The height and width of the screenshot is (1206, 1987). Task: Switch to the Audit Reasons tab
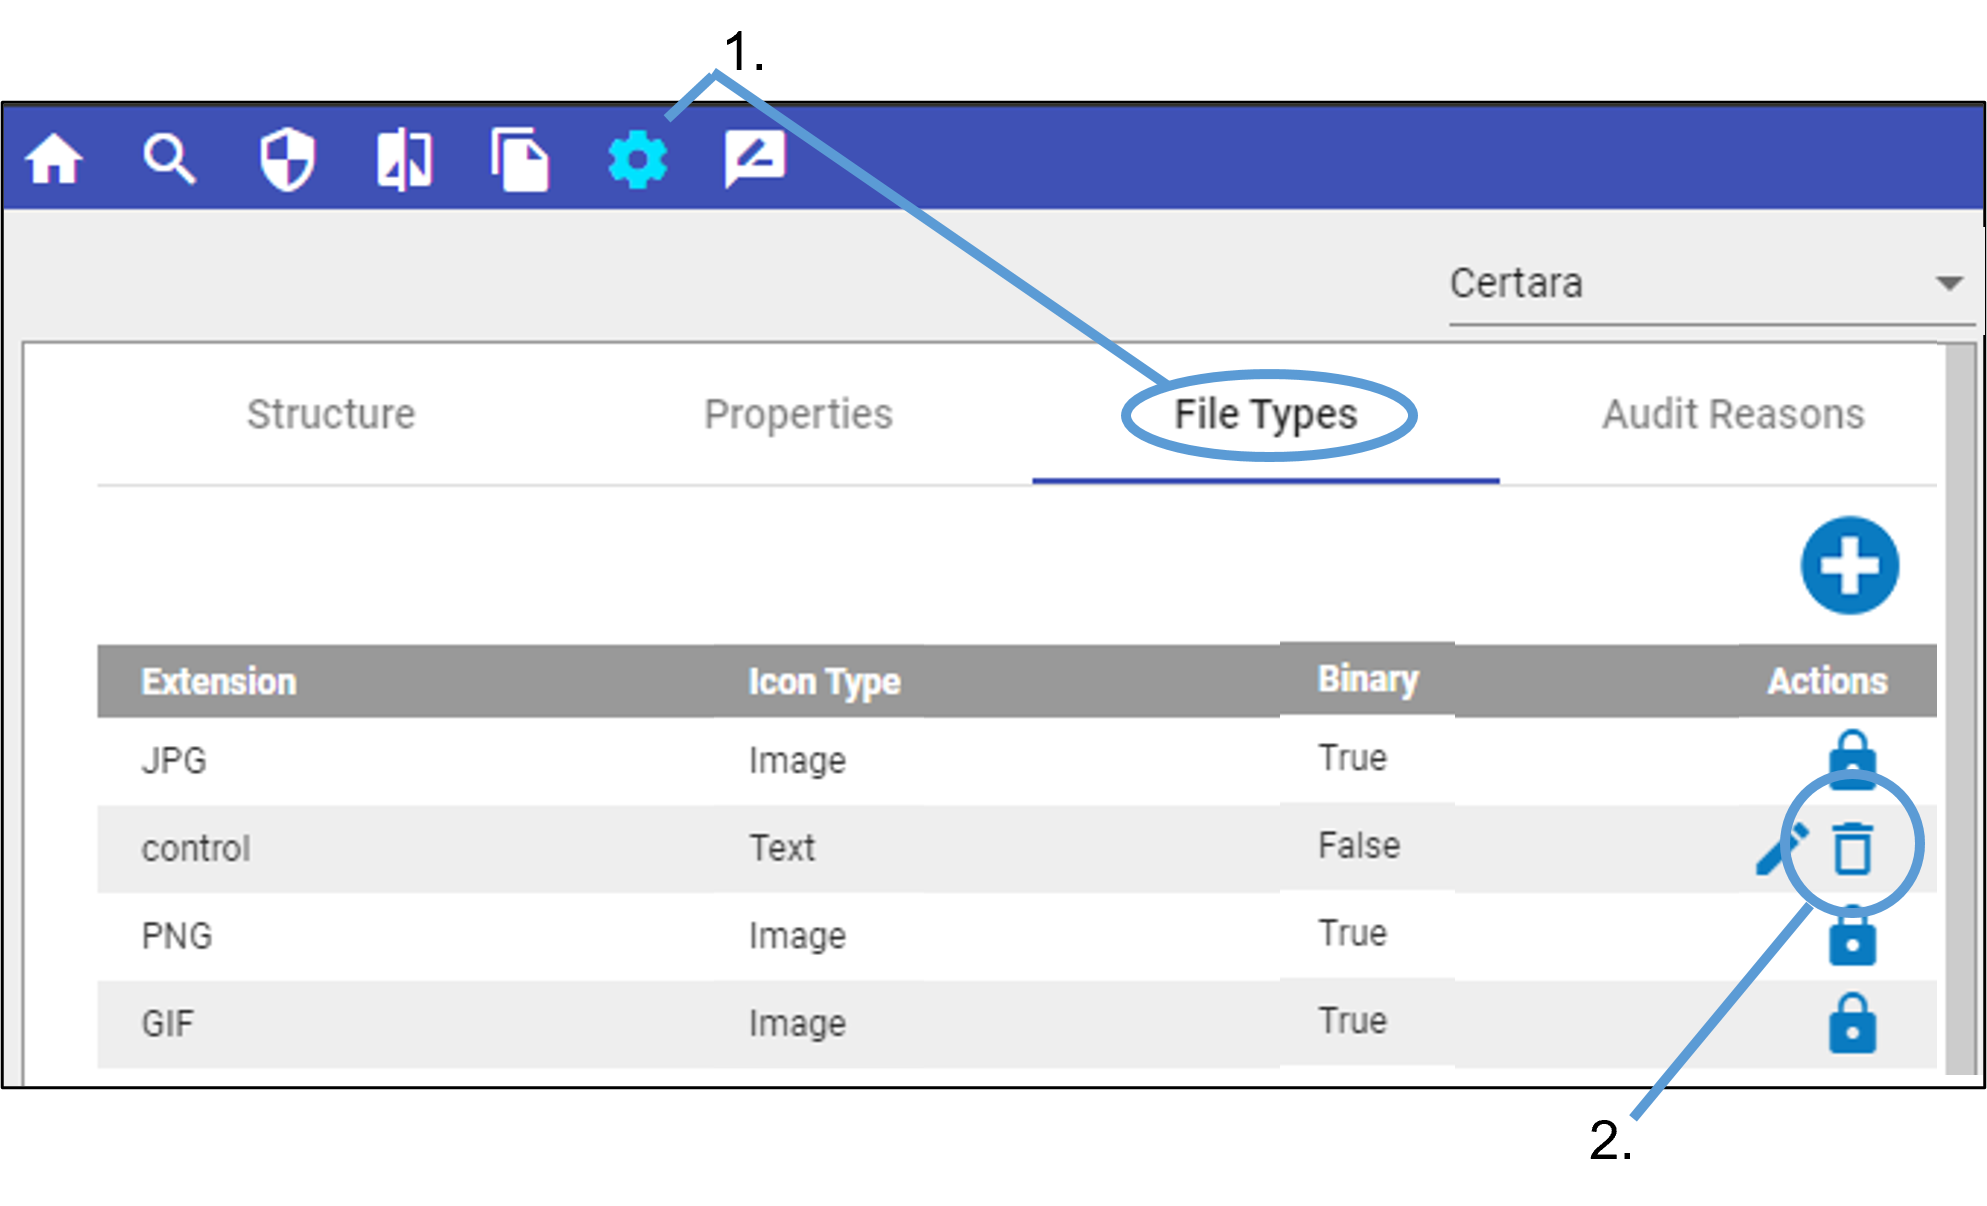click(1733, 414)
